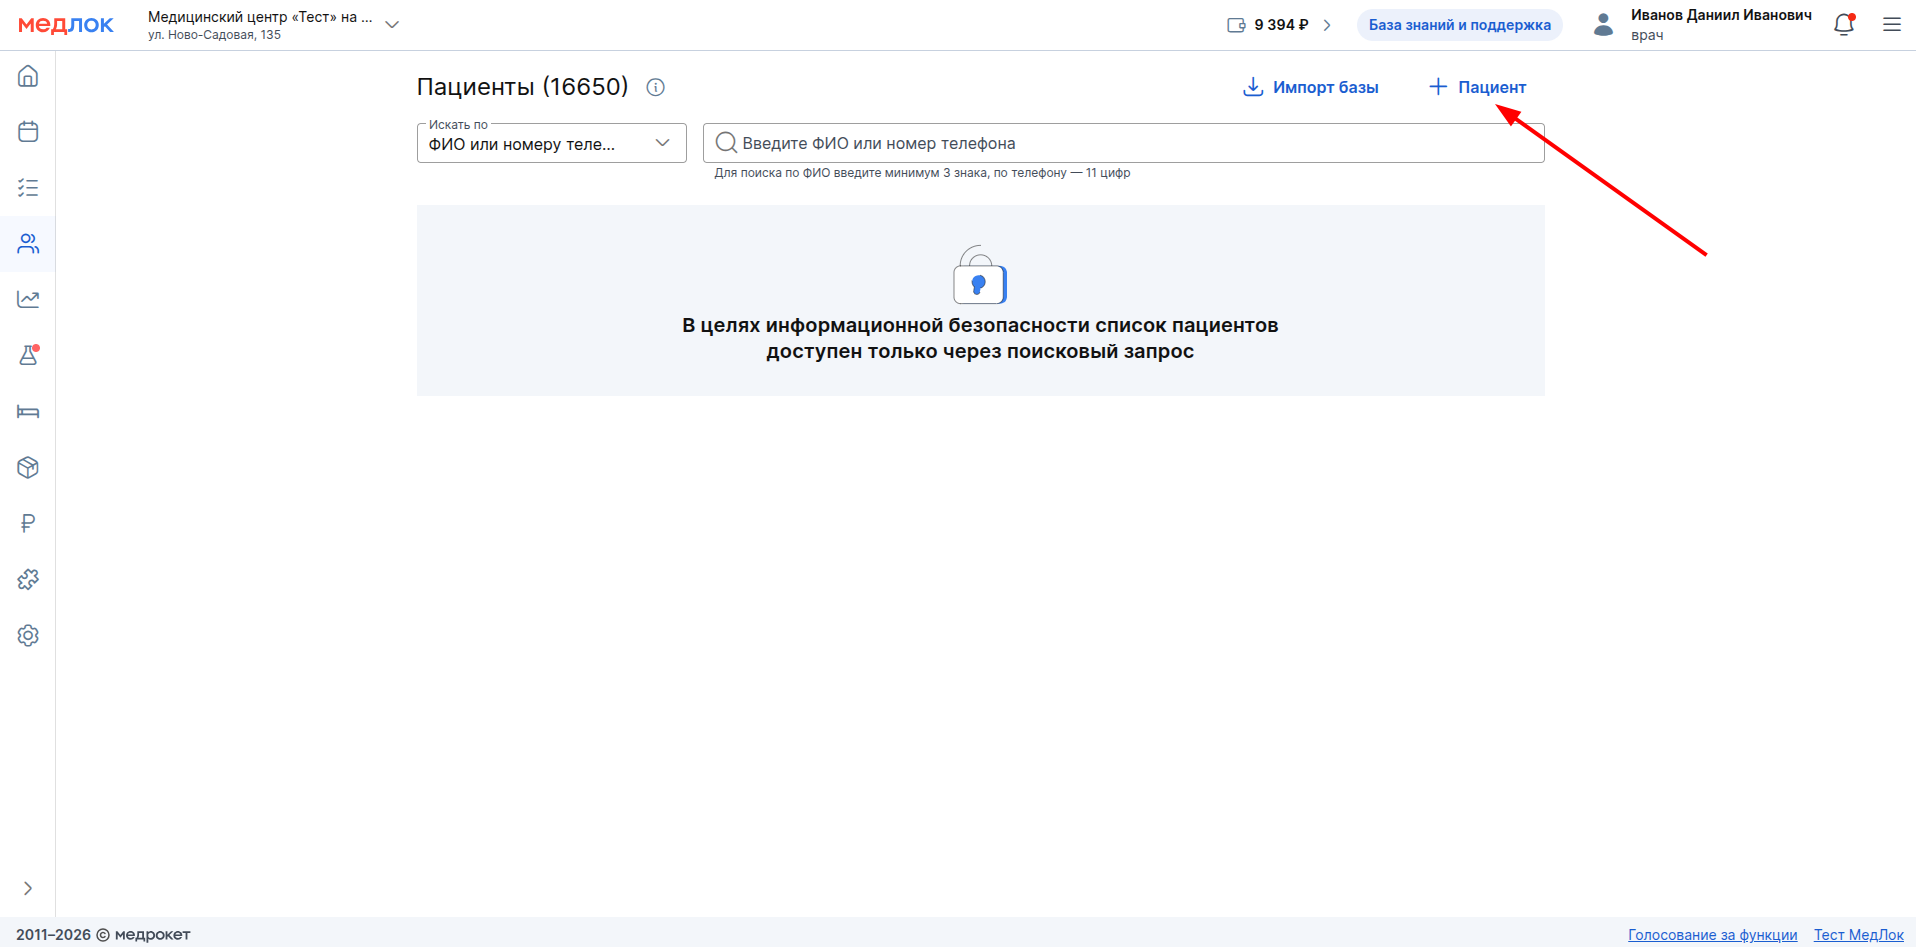The height and width of the screenshot is (947, 1916).
Task: Open the analytics chart icon
Action: (28, 299)
